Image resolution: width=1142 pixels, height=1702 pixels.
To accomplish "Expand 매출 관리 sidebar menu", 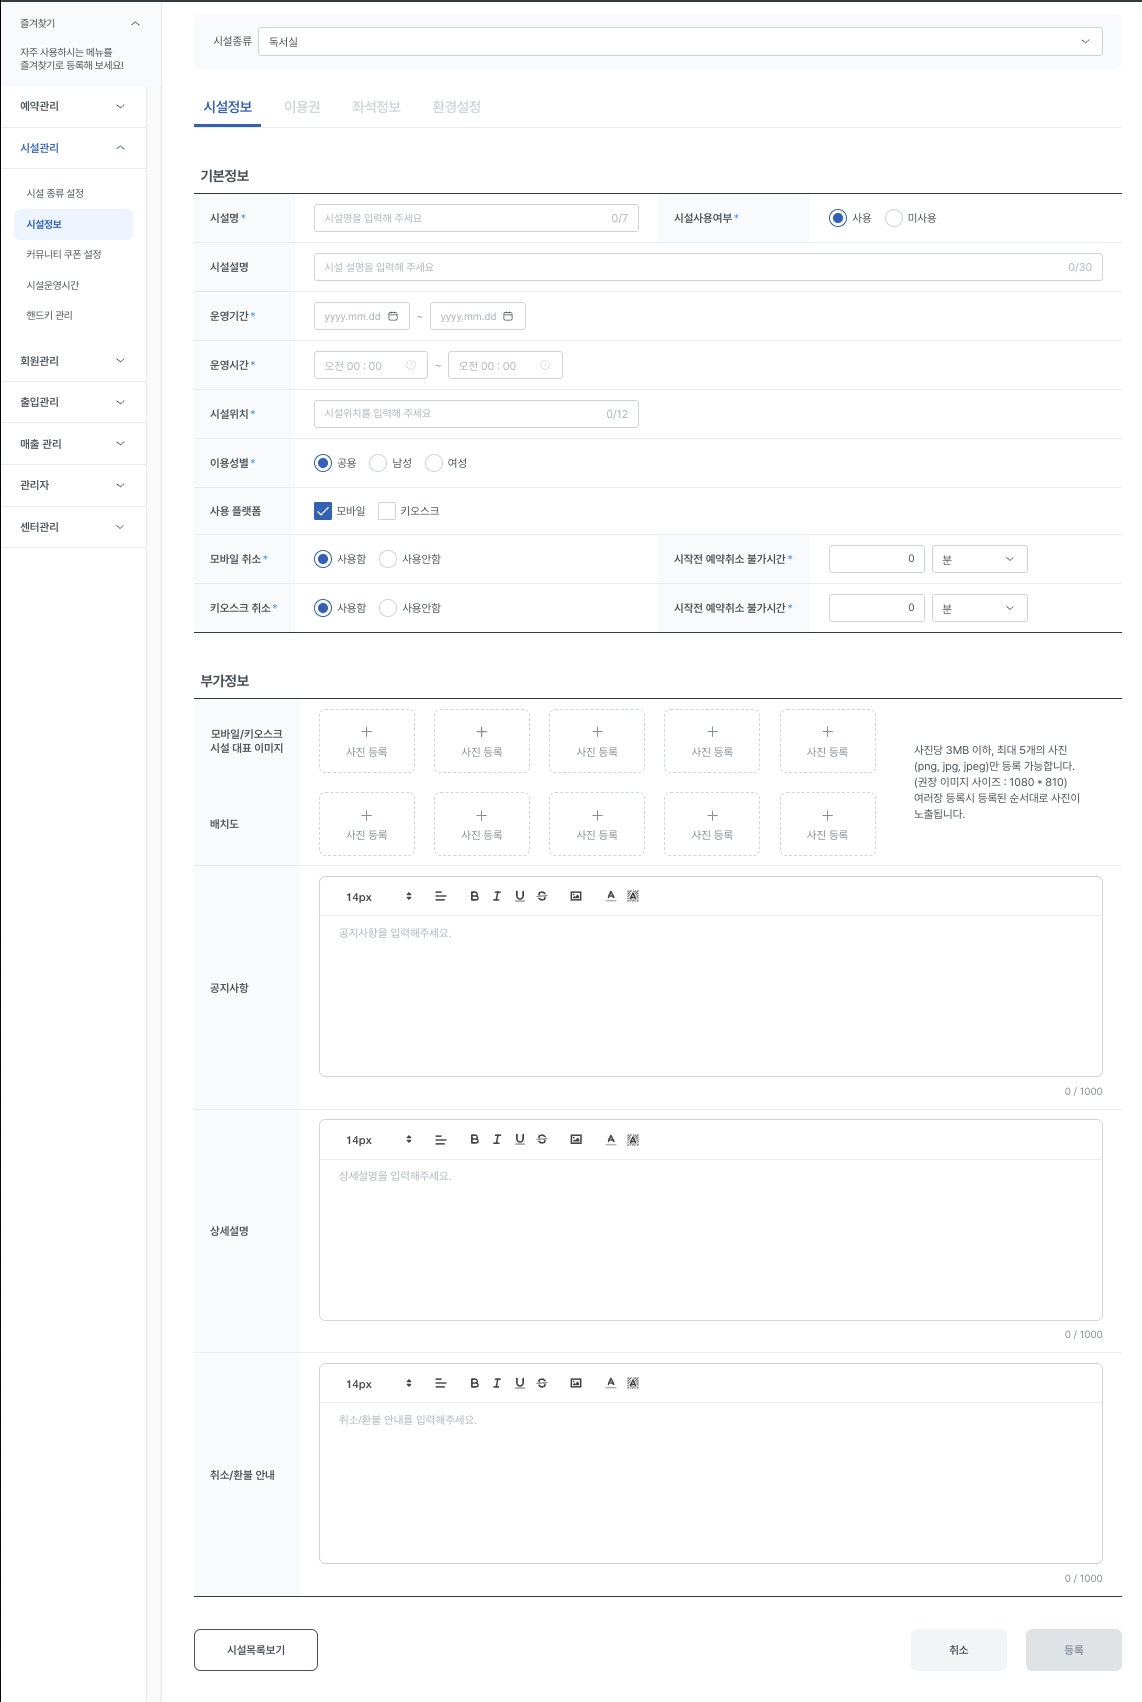I will pos(73,444).
